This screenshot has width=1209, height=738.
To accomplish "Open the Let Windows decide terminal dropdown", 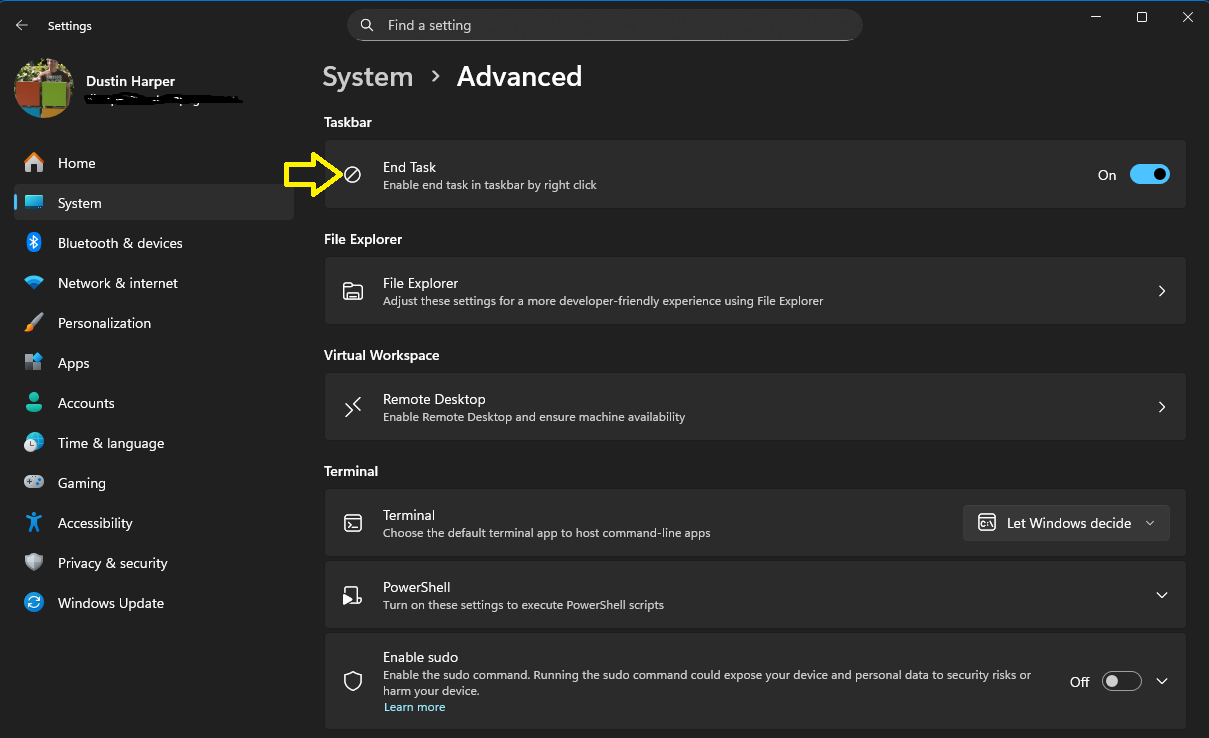I will pyautogui.click(x=1066, y=523).
